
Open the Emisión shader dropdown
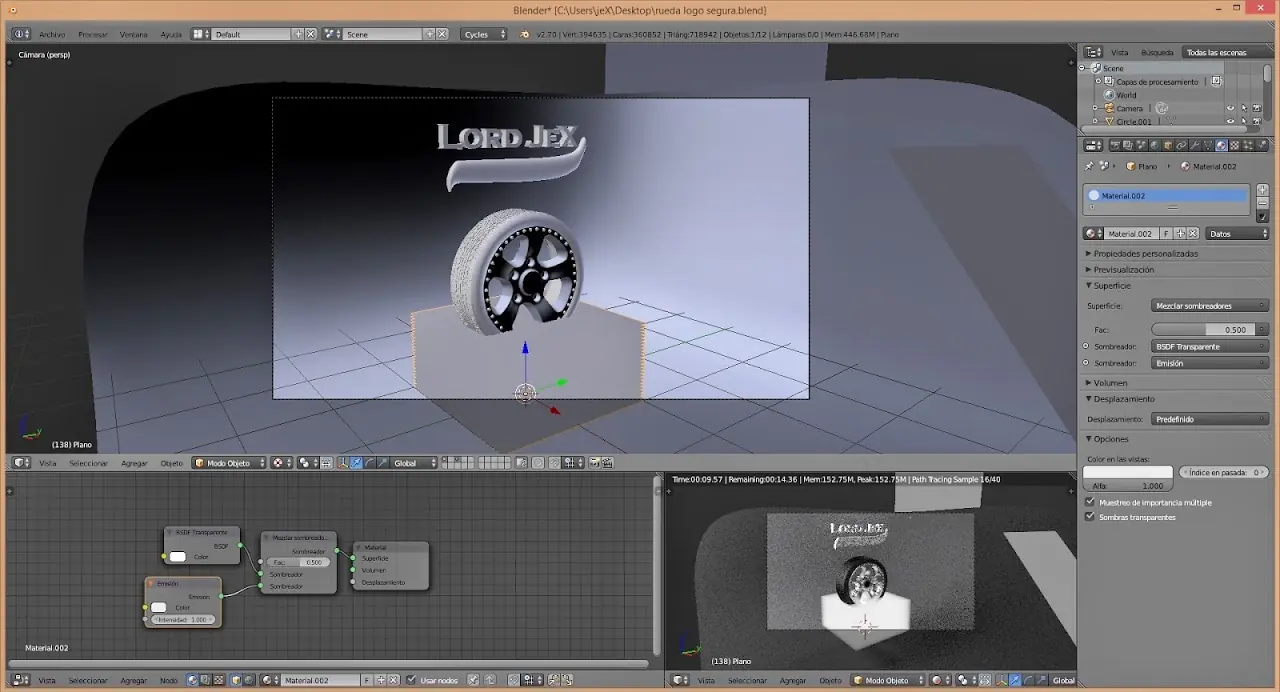1209,363
